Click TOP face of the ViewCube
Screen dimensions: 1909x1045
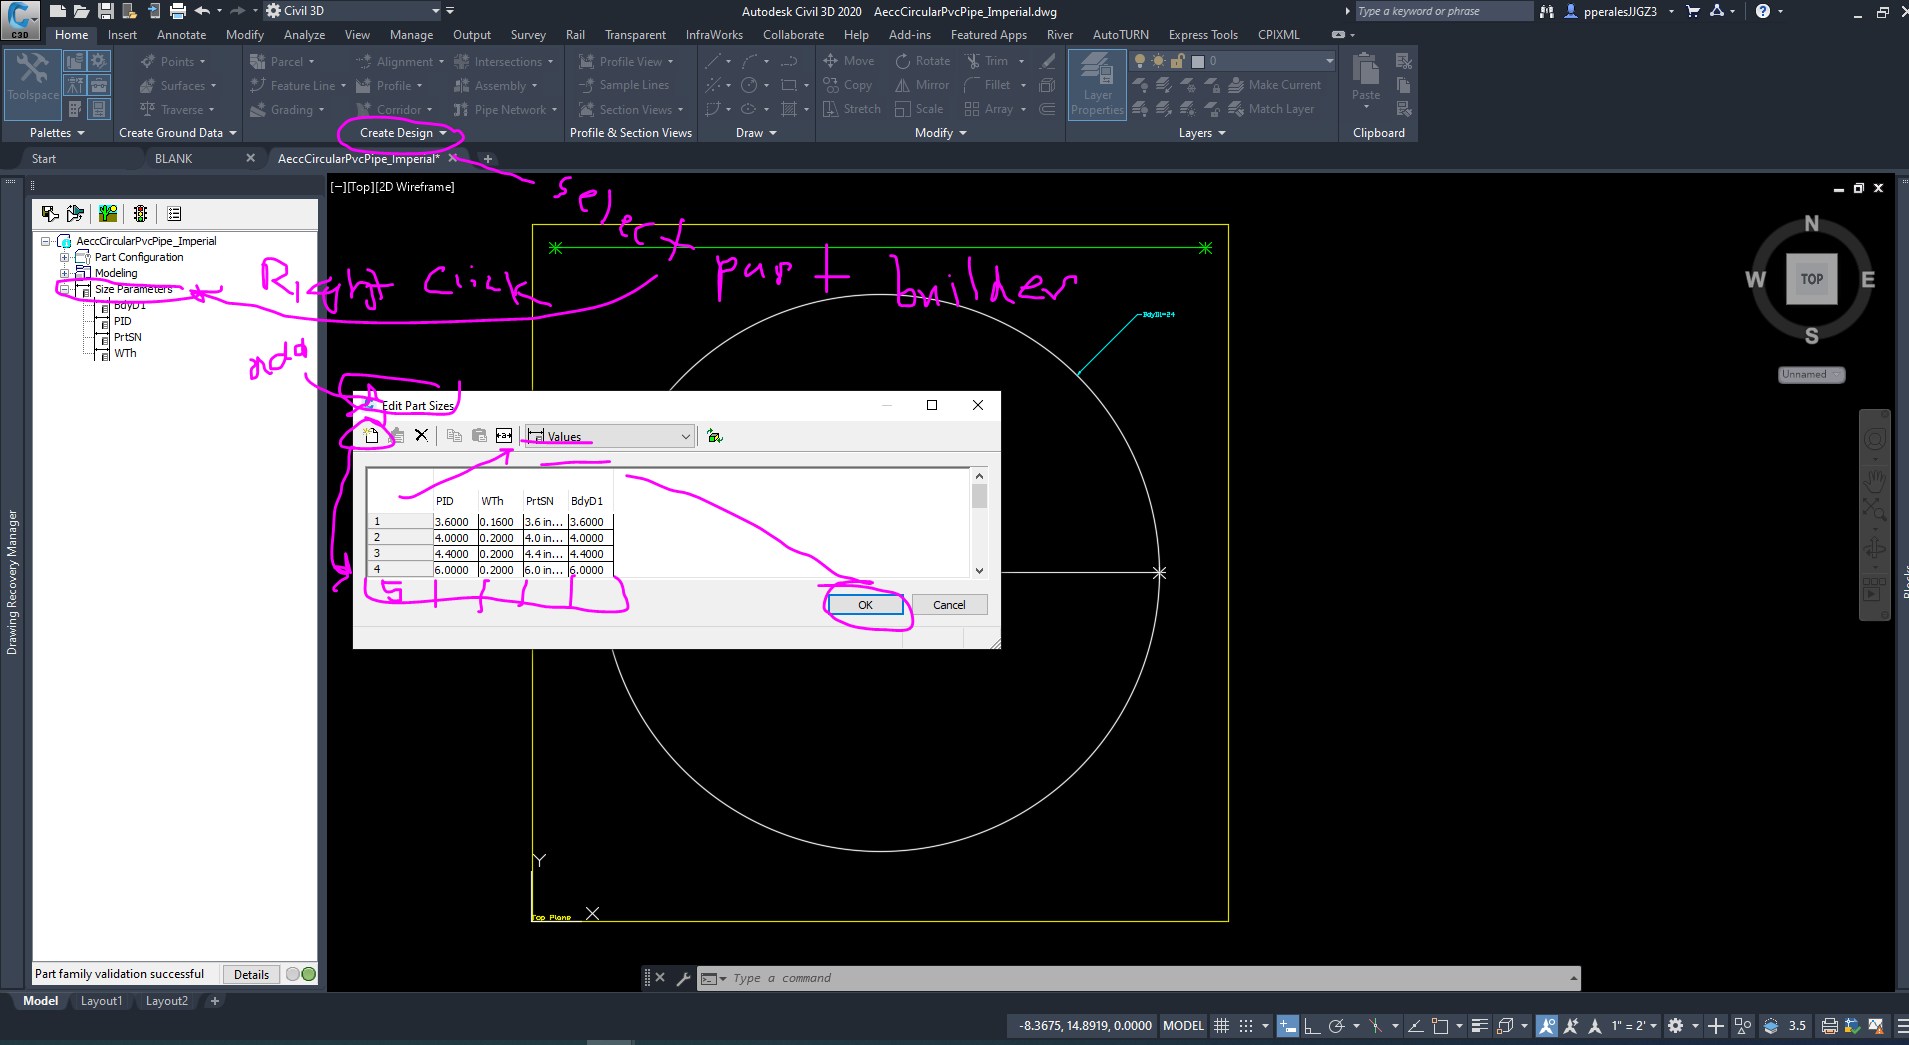[x=1811, y=279]
